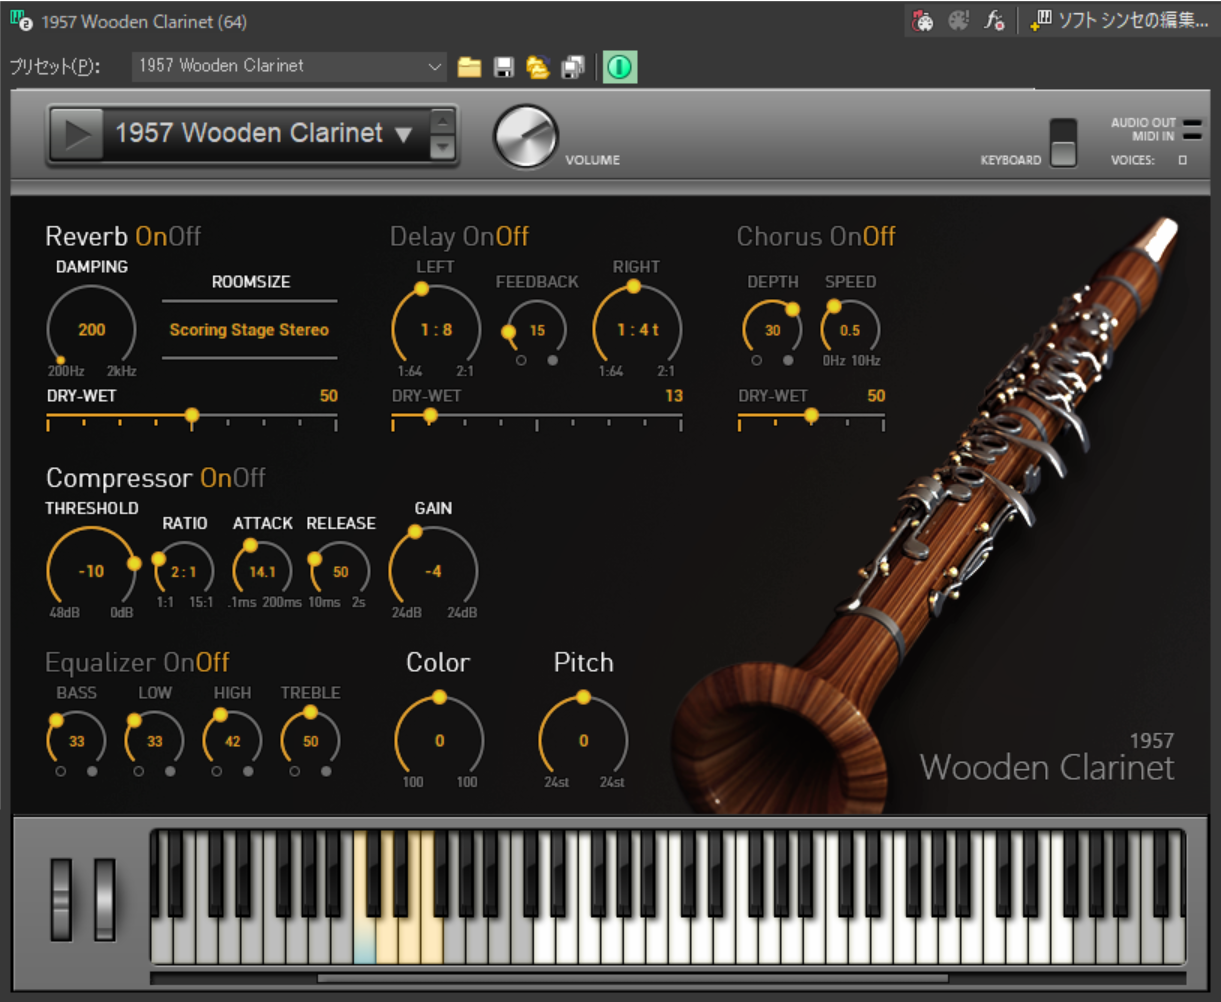This screenshot has height=1002, width=1221.
Task: Click the keyboard horizontal scrollbar
Action: 632,978
